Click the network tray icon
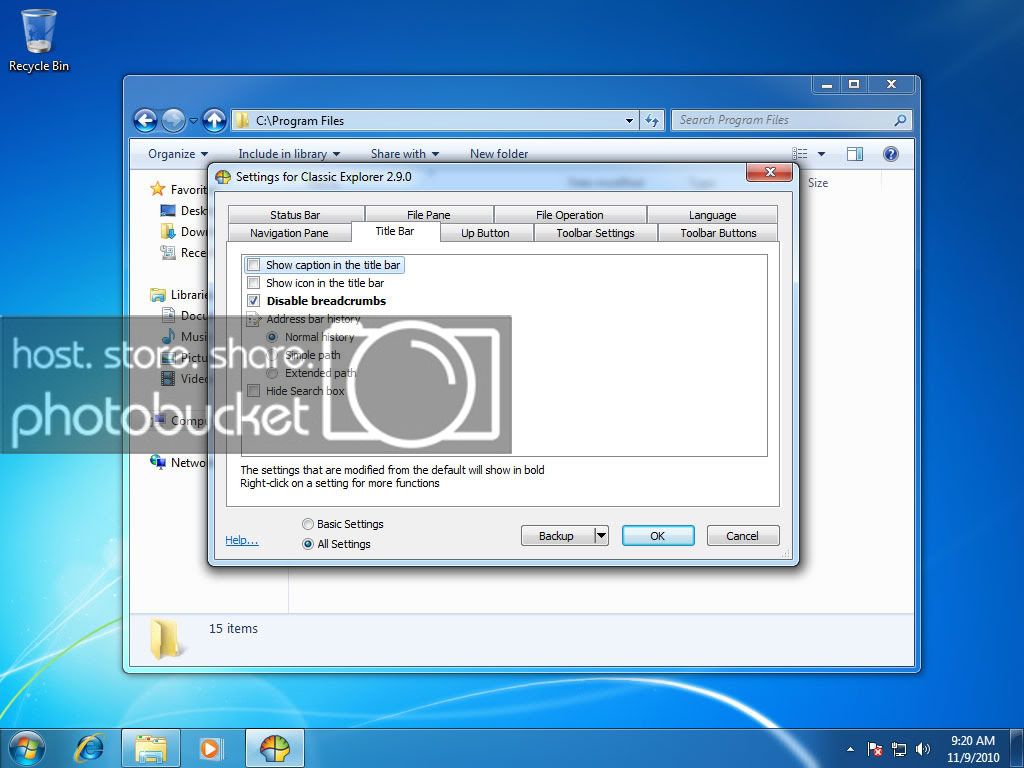 899,749
